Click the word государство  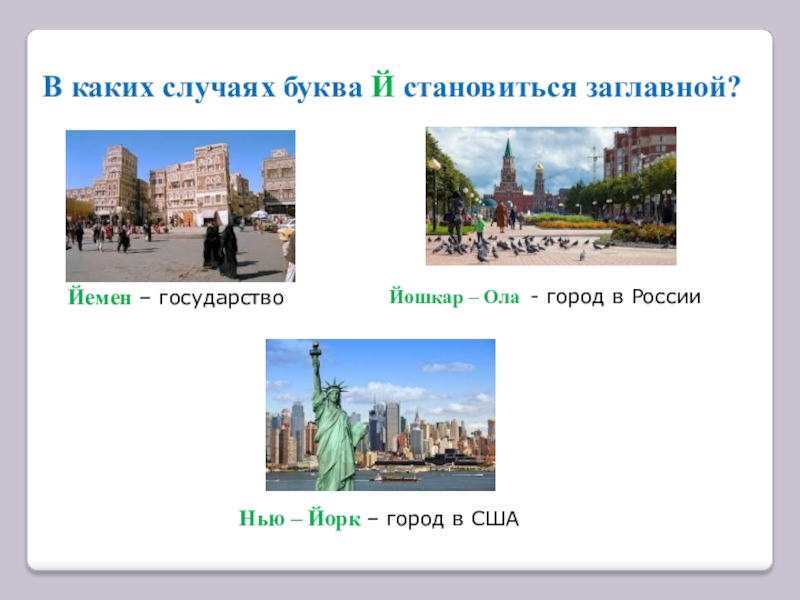point(221,298)
